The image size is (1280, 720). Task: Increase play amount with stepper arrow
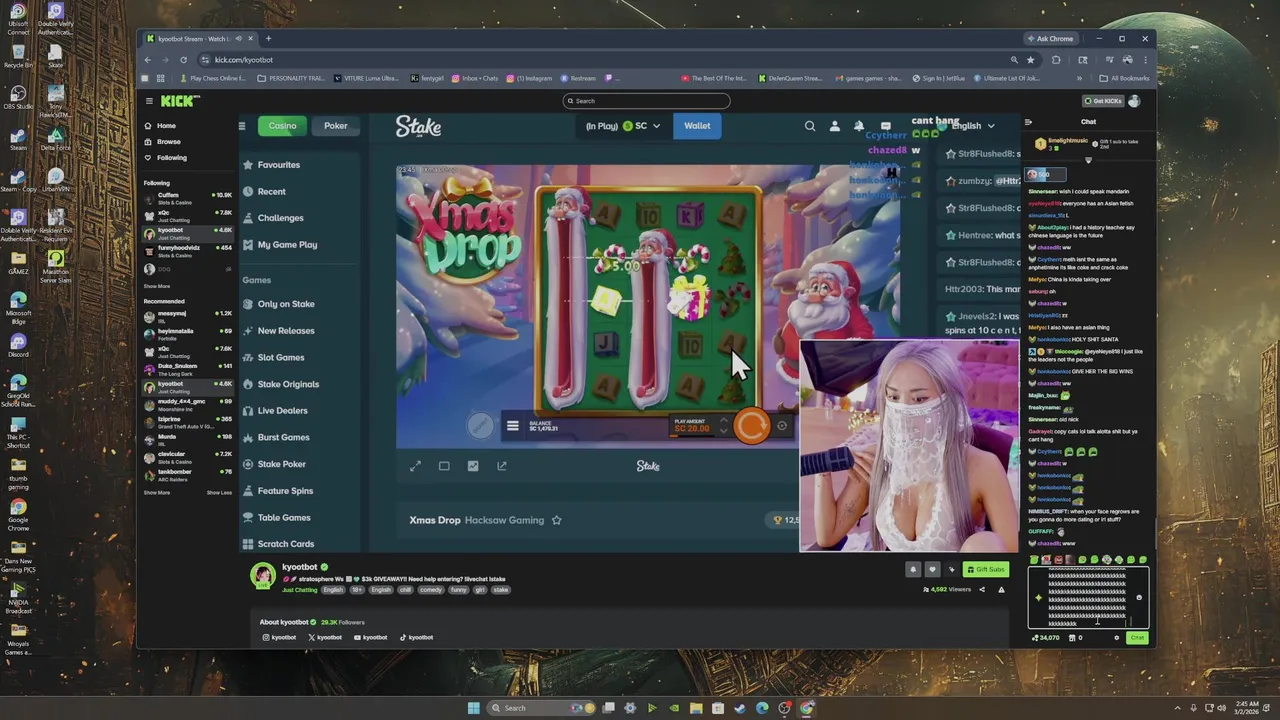click(723, 421)
